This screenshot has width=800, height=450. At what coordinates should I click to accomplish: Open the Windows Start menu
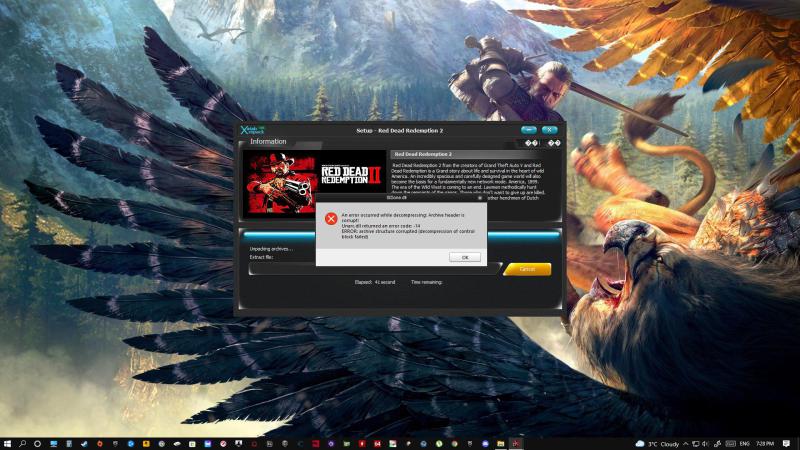click(8, 442)
